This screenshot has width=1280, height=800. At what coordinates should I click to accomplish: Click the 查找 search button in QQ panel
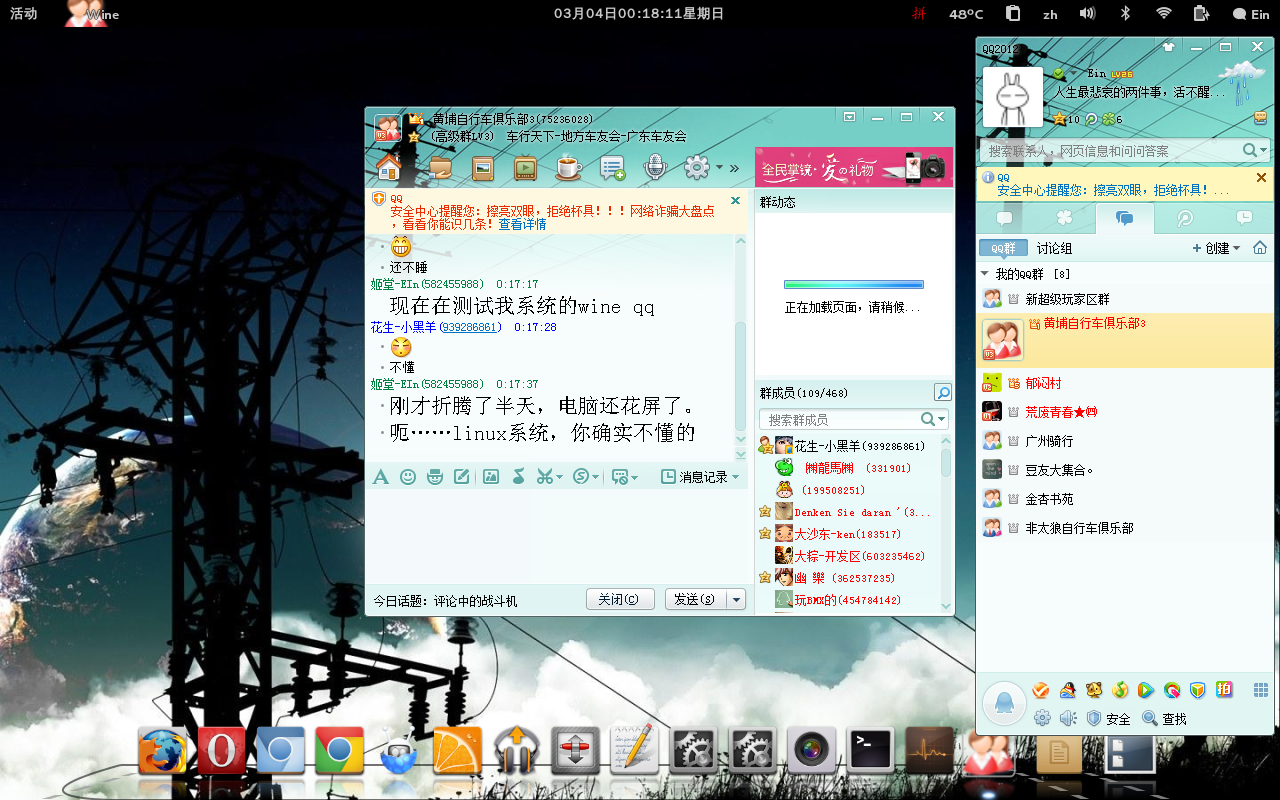pyautogui.click(x=1165, y=718)
